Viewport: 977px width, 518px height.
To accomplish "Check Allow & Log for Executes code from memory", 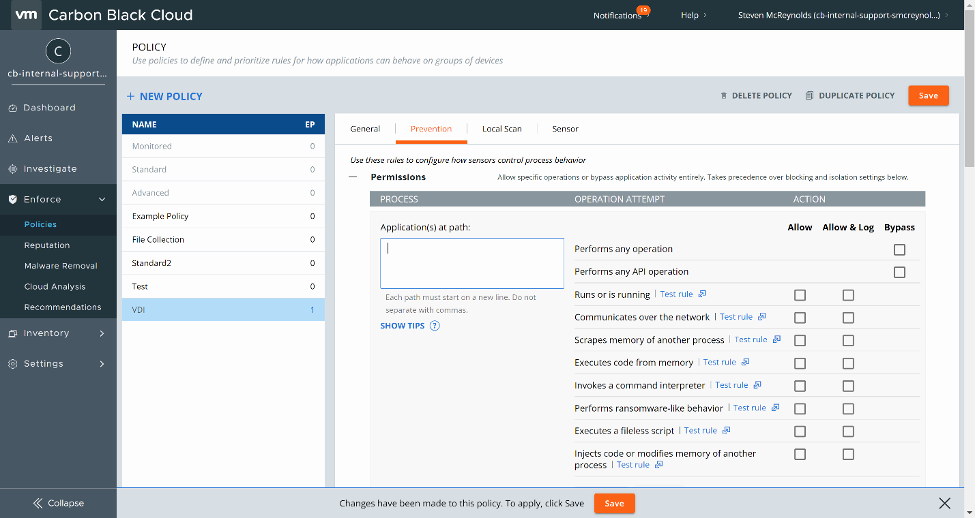I will point(848,363).
